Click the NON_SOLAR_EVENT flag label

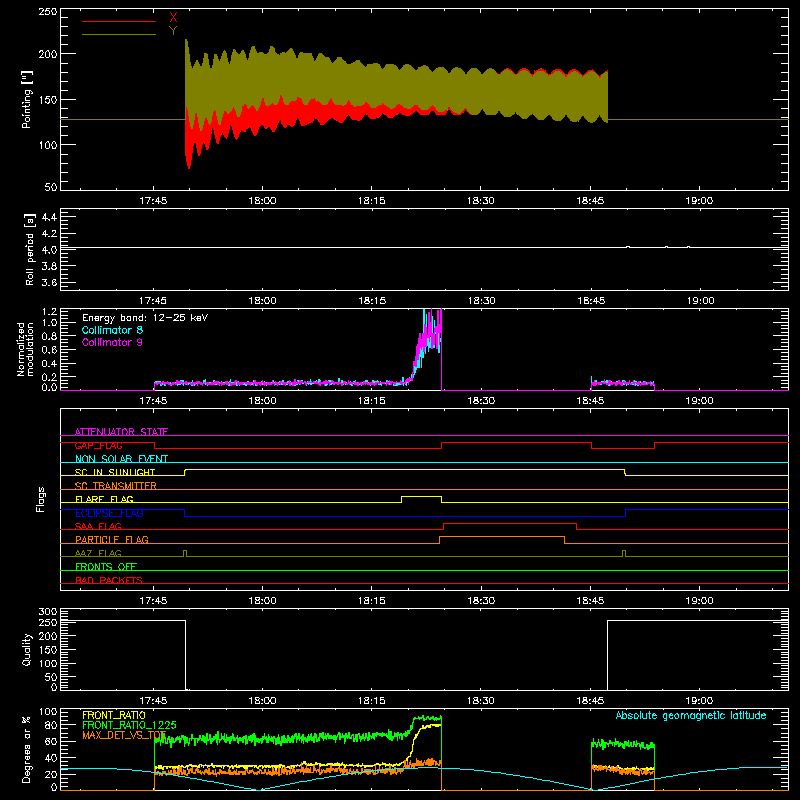[121, 459]
